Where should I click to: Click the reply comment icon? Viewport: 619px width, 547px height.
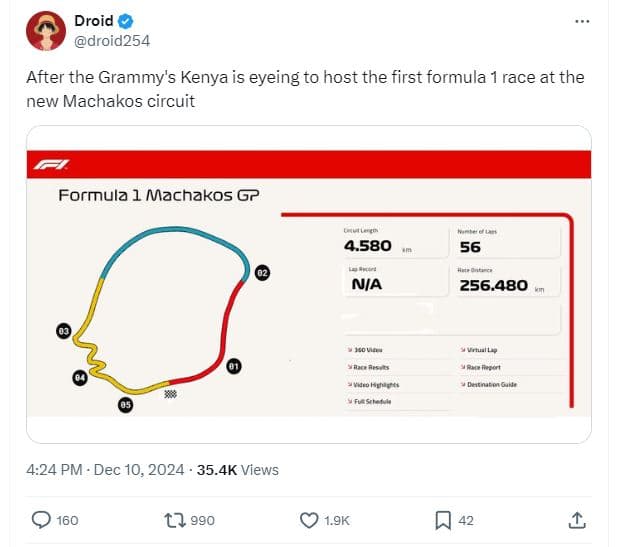coord(42,520)
